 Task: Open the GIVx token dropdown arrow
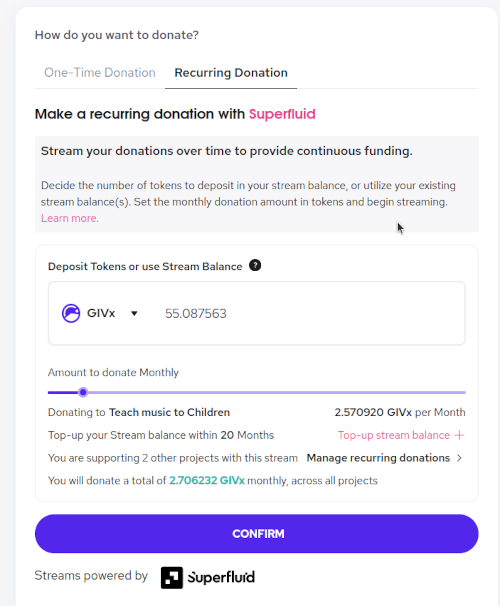coord(134,313)
